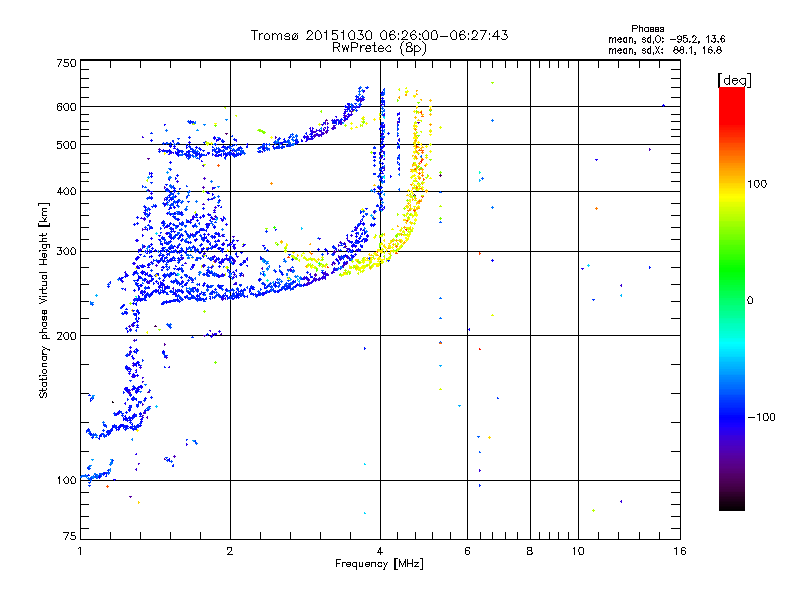The height and width of the screenshot is (600, 800).
Task: Click the 'mean, sd,X: 88.1, 16.8' text
Action: click(665, 50)
